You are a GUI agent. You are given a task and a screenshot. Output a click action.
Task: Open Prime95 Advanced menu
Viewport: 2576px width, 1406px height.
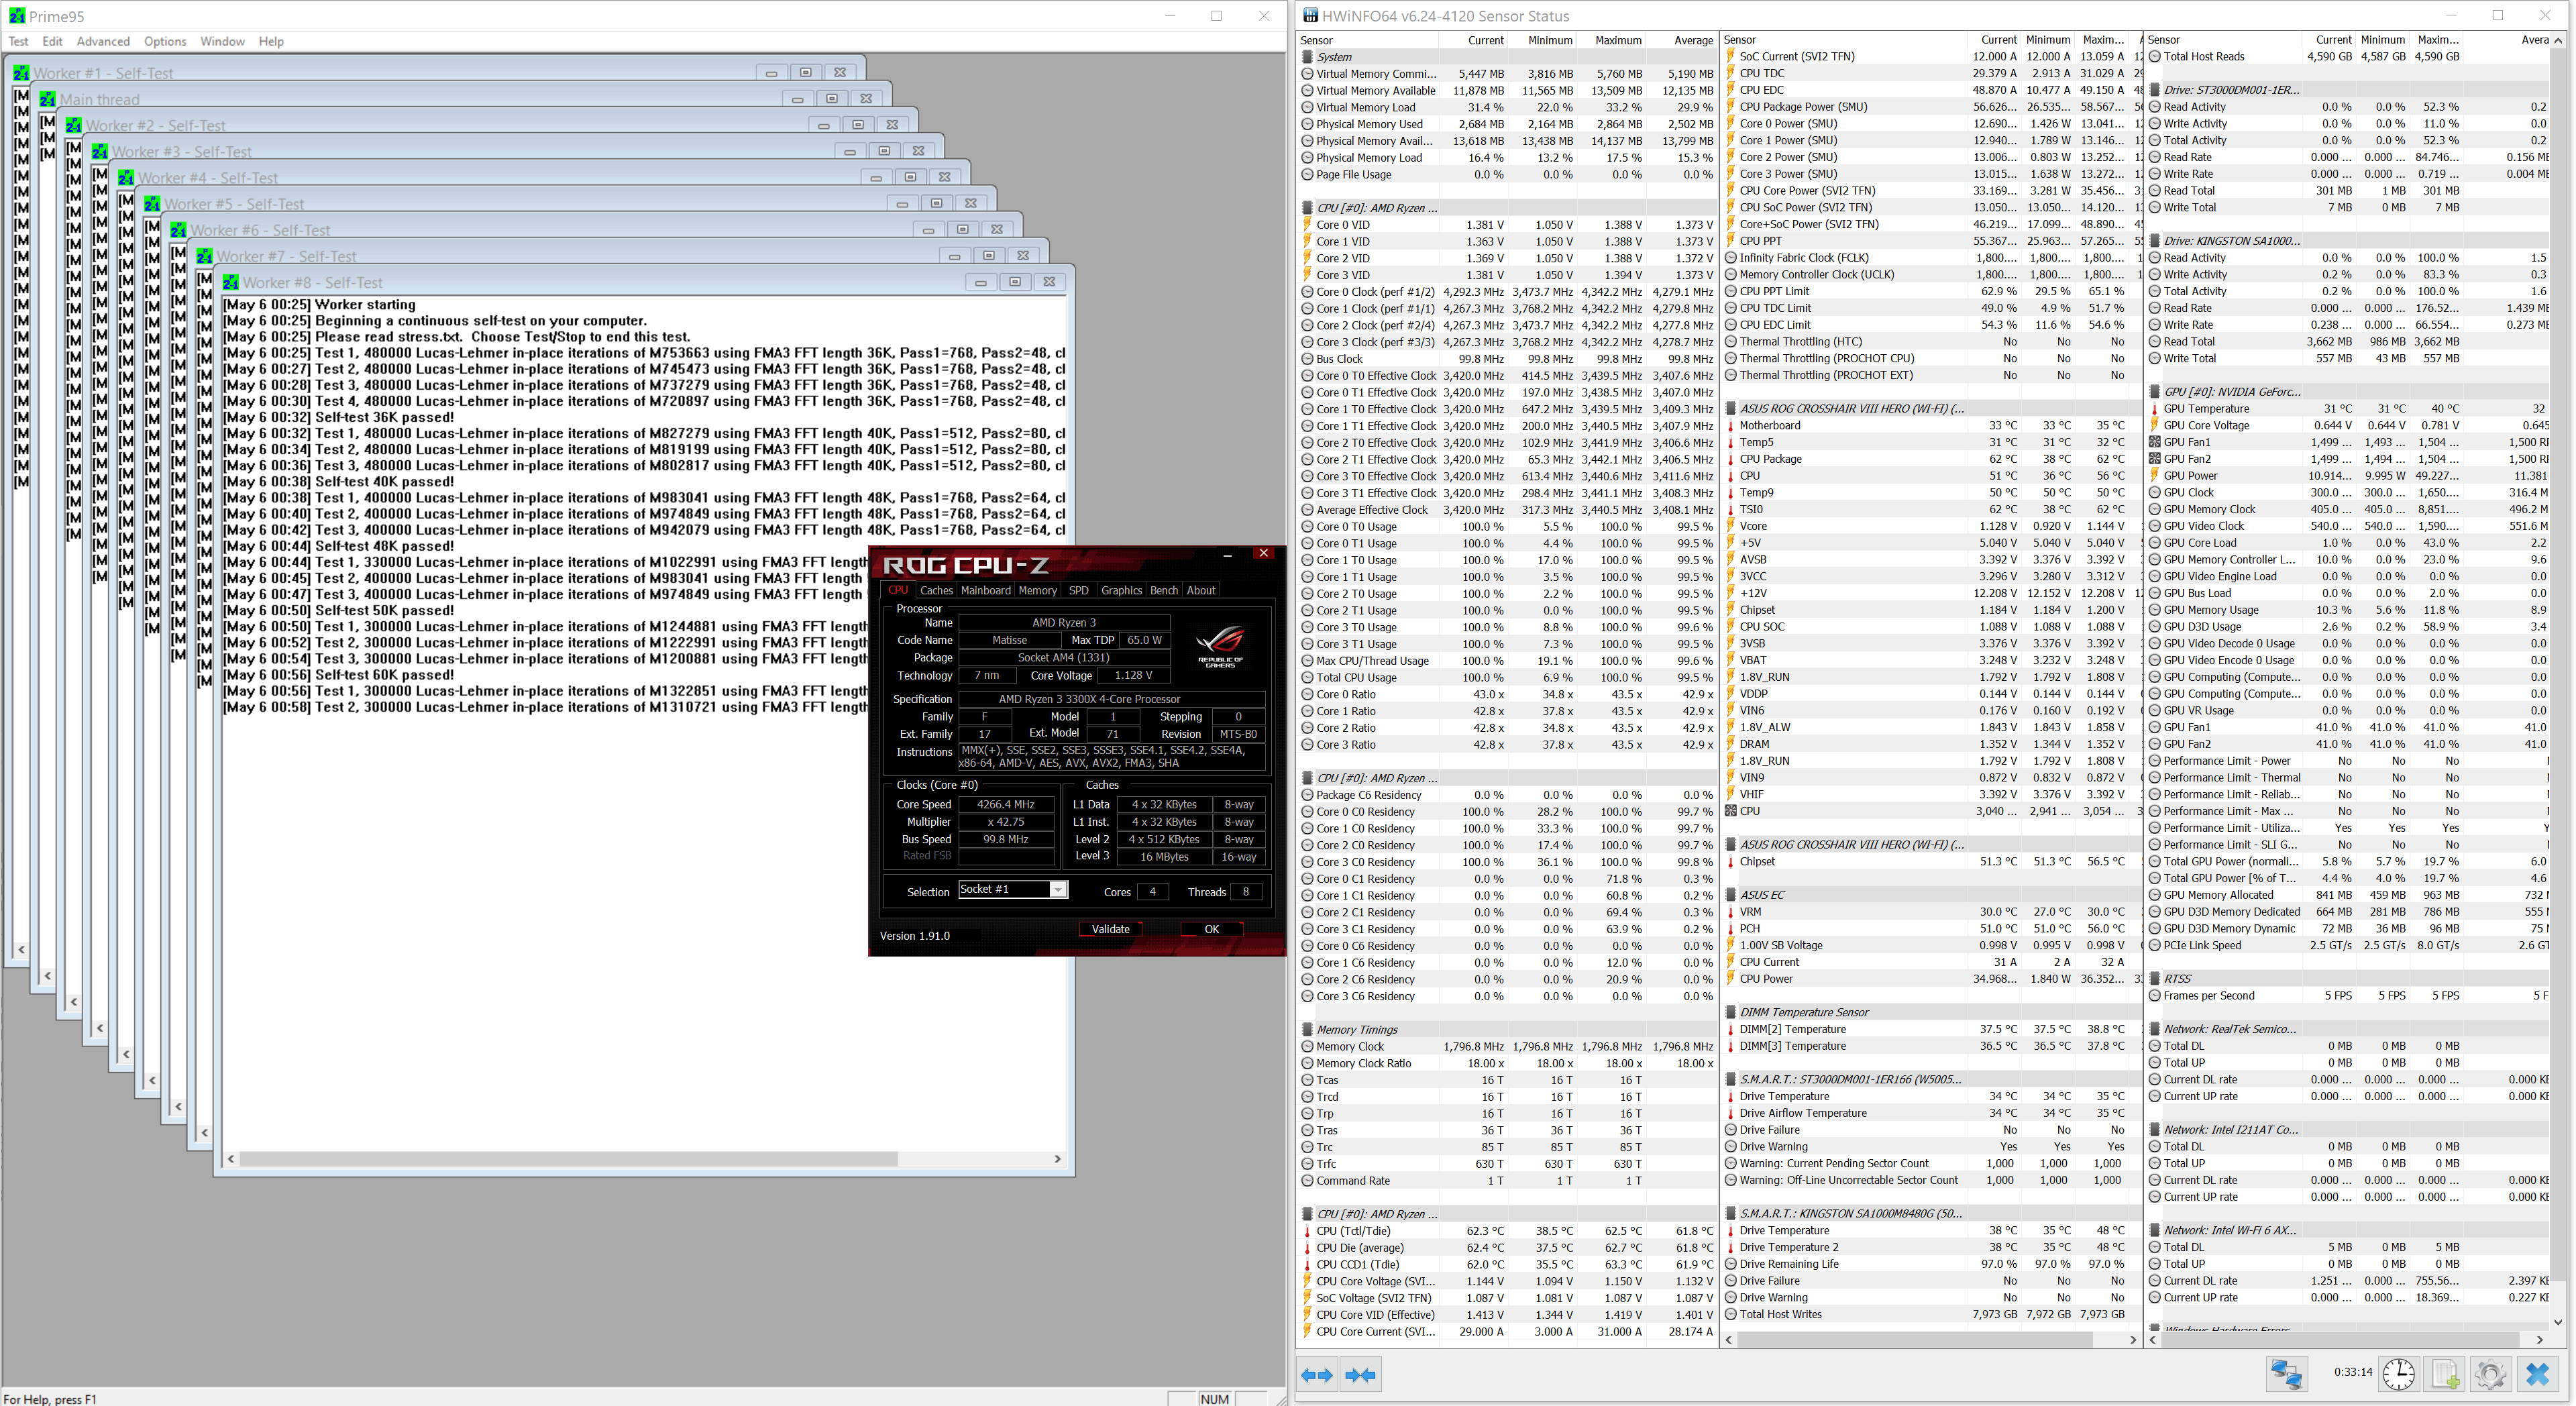click(x=103, y=41)
